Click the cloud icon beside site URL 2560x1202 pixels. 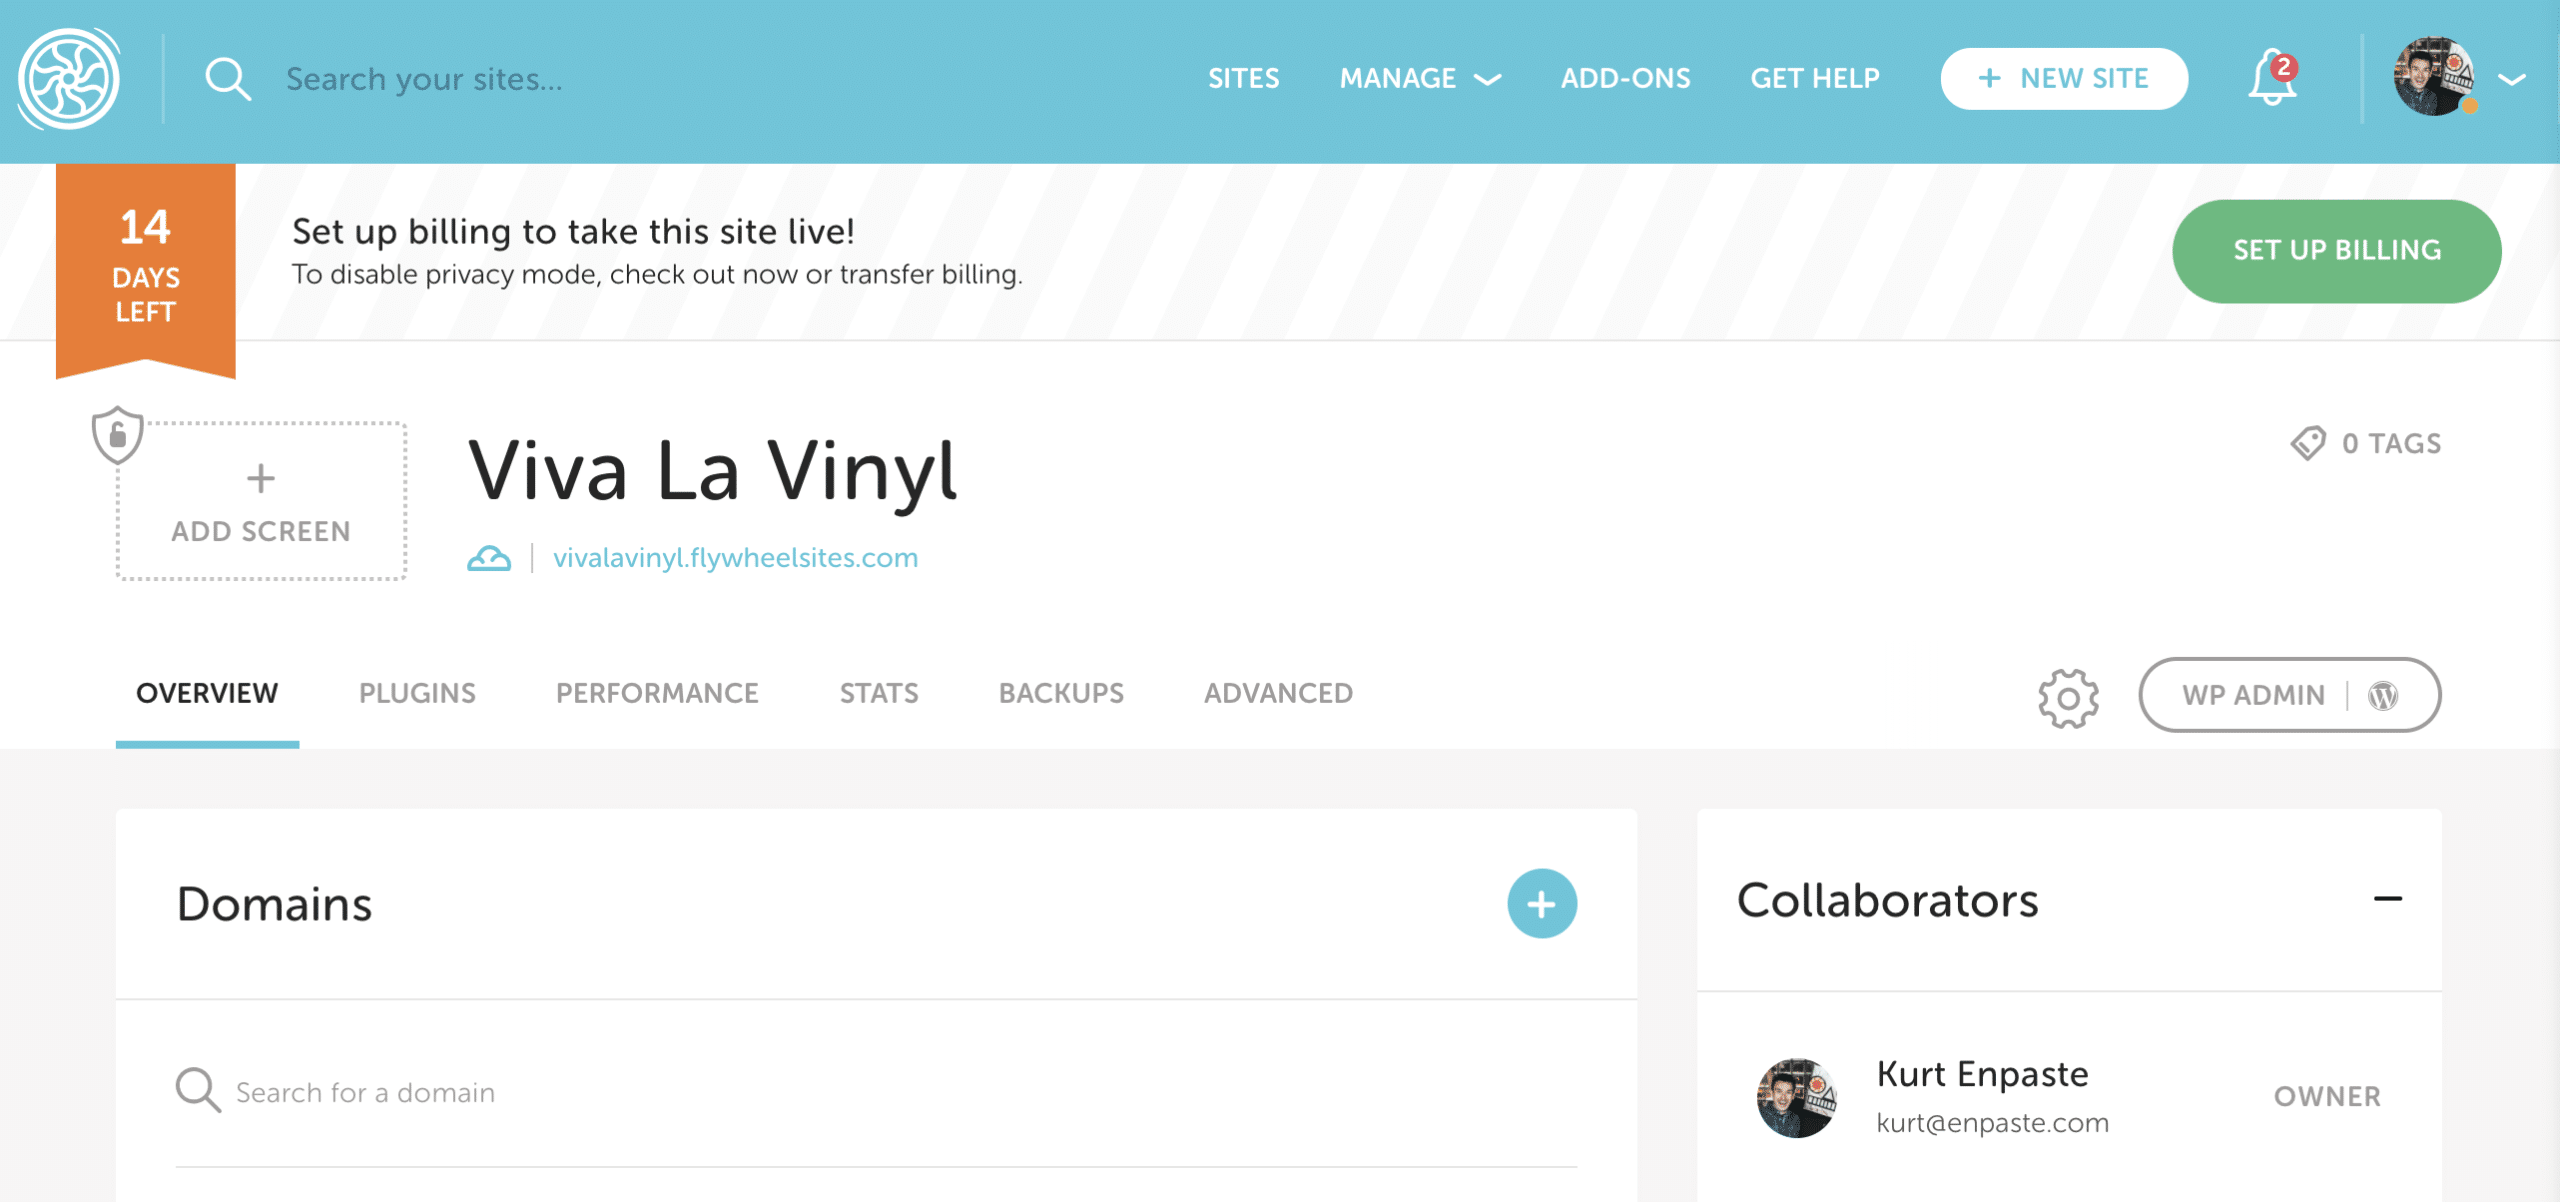(x=489, y=558)
